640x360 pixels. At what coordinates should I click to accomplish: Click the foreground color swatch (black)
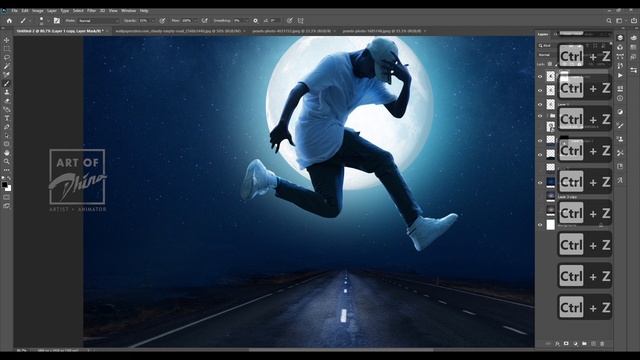[4, 185]
